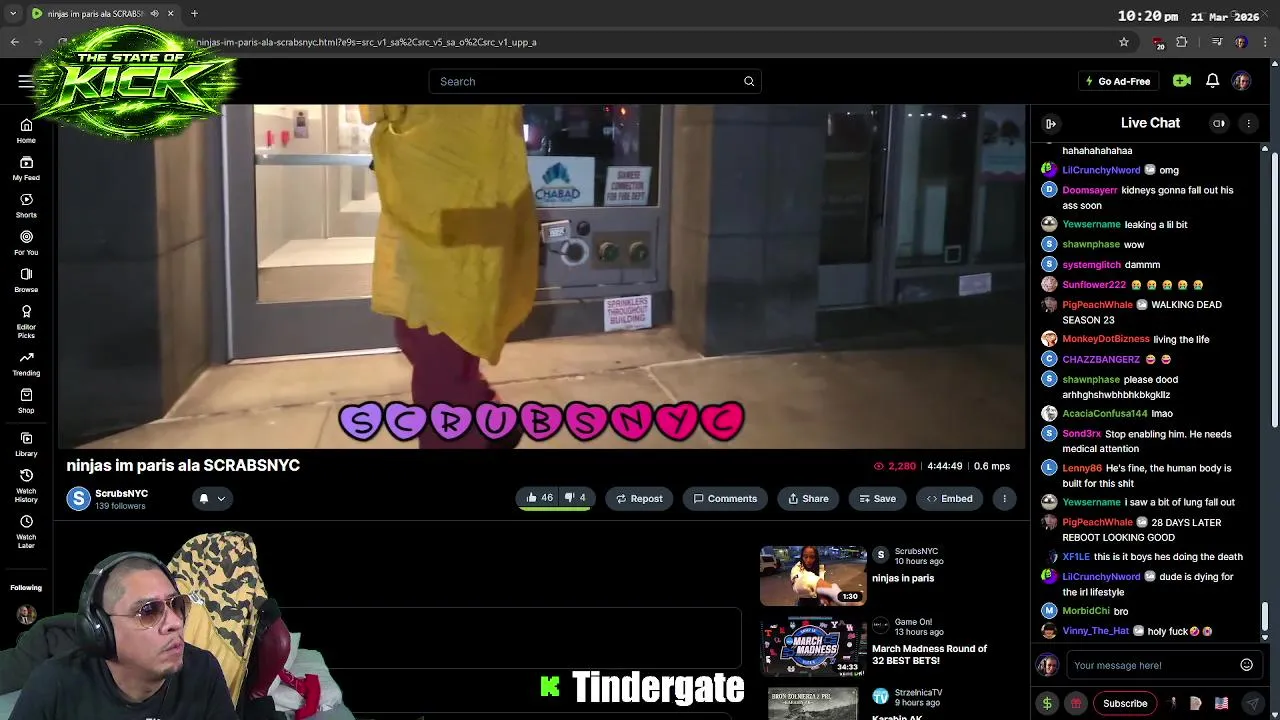Insert the American flag emote
The width and height of the screenshot is (1280, 720).
coord(1221,703)
